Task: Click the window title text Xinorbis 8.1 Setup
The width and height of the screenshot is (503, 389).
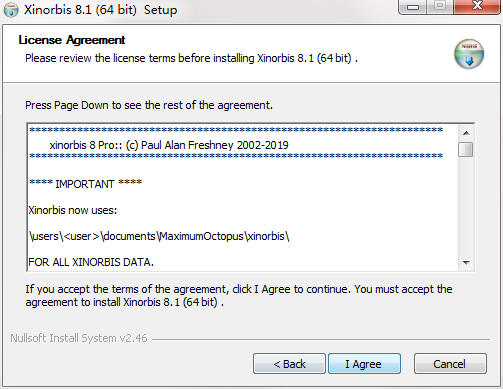Action: (x=101, y=10)
